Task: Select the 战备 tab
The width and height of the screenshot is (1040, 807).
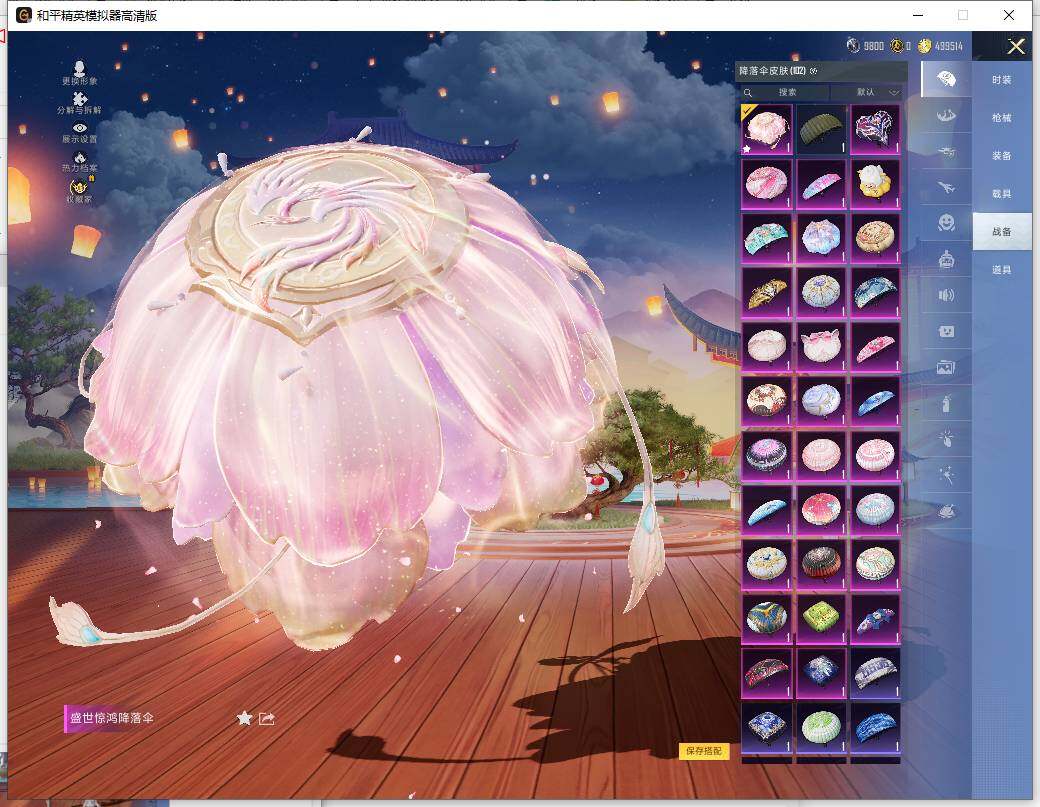Action: point(1002,231)
